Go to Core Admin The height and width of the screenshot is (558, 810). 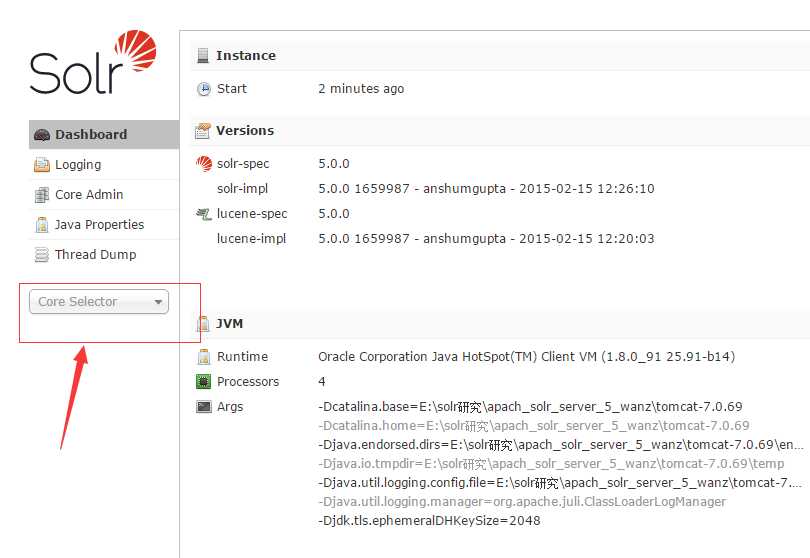104,195
